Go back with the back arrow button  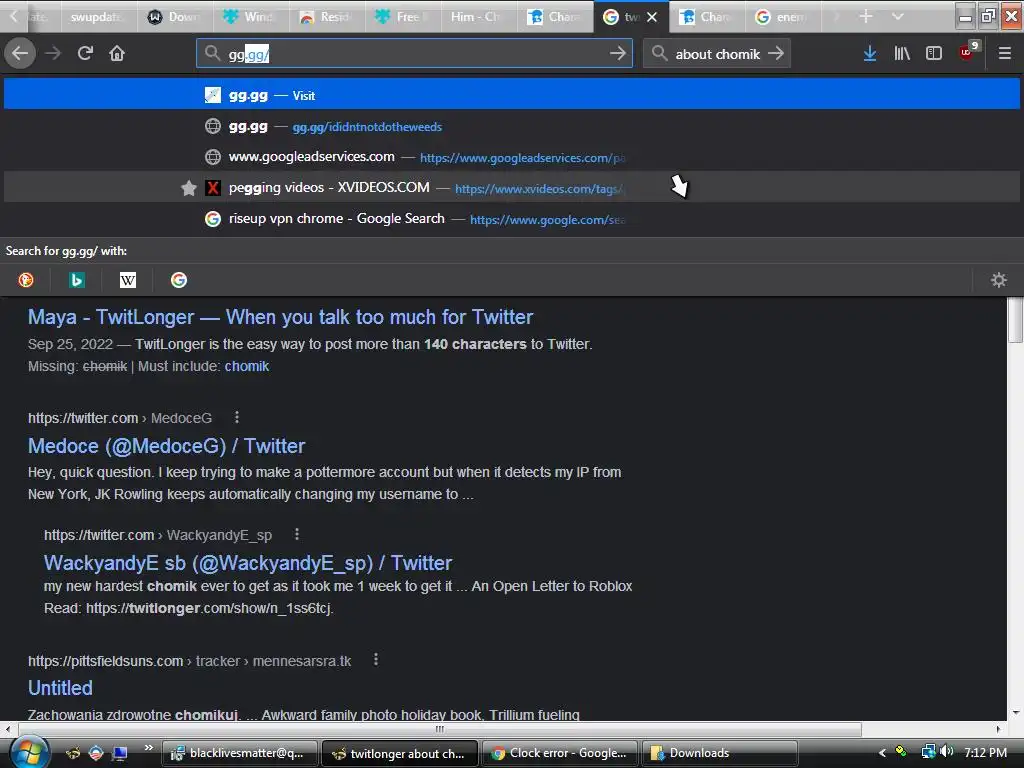[x=20, y=54]
